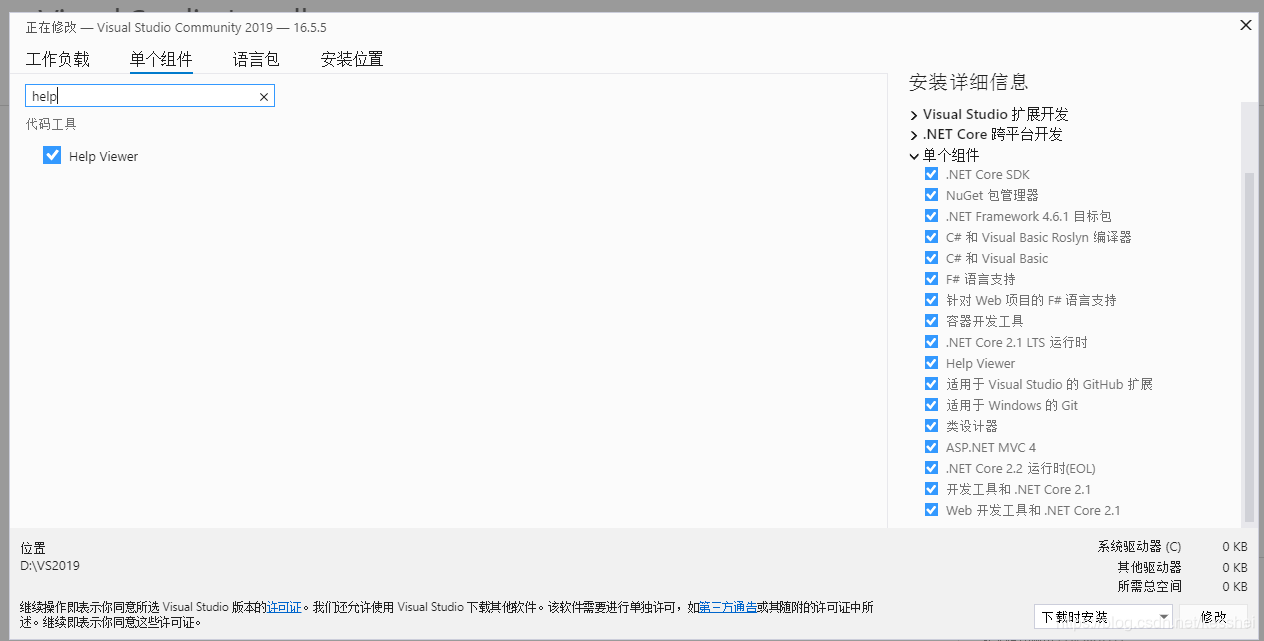1264x641 pixels.
Task: Uncheck NuGet 包管理器 component
Action: click(x=932, y=195)
